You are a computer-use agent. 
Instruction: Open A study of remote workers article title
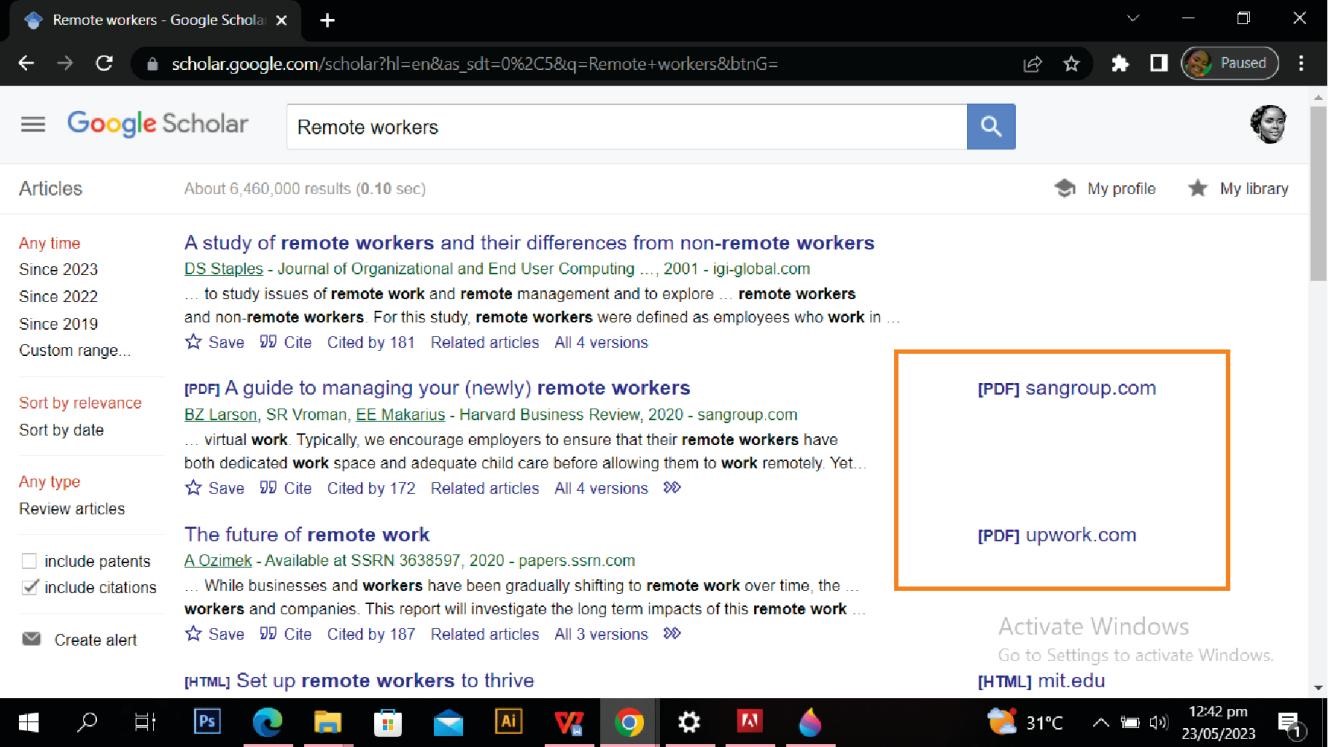[529, 242]
